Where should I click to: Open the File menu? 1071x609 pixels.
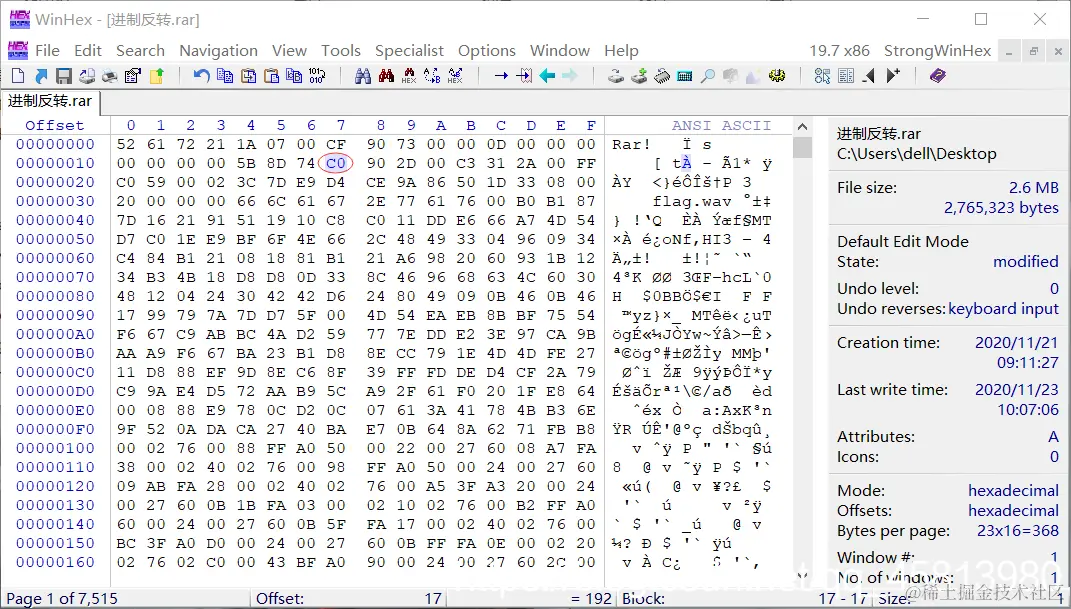47,51
